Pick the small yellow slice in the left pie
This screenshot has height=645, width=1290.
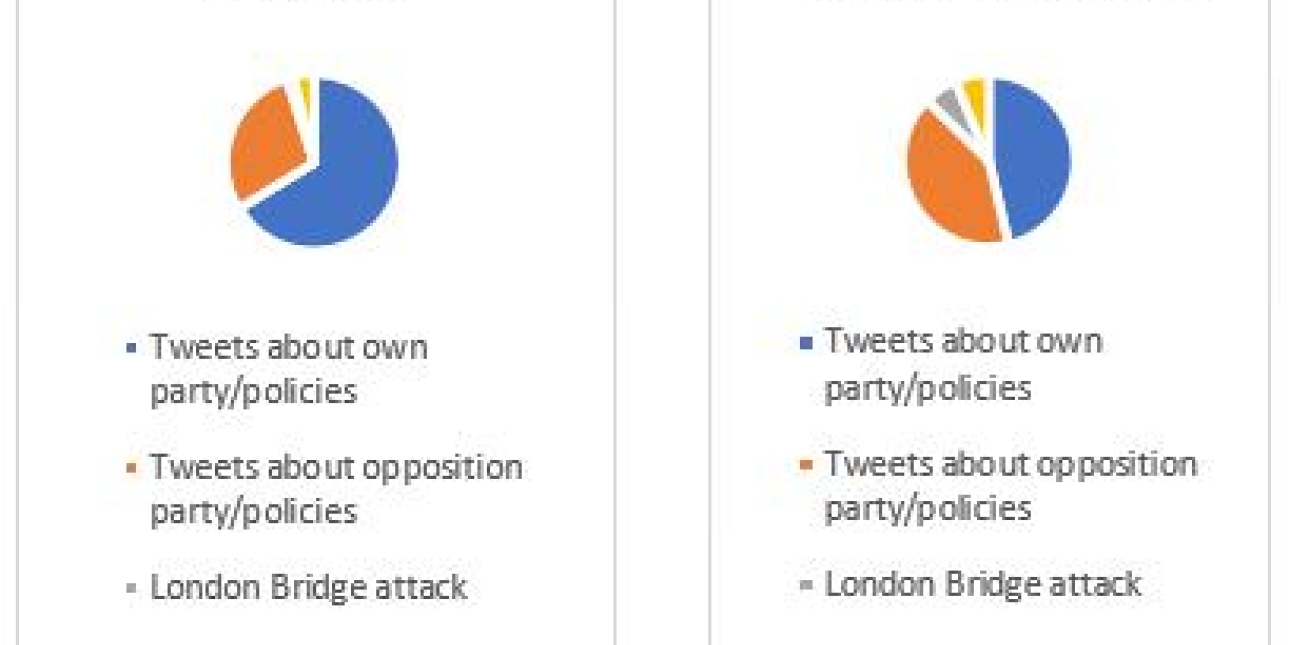tap(306, 90)
